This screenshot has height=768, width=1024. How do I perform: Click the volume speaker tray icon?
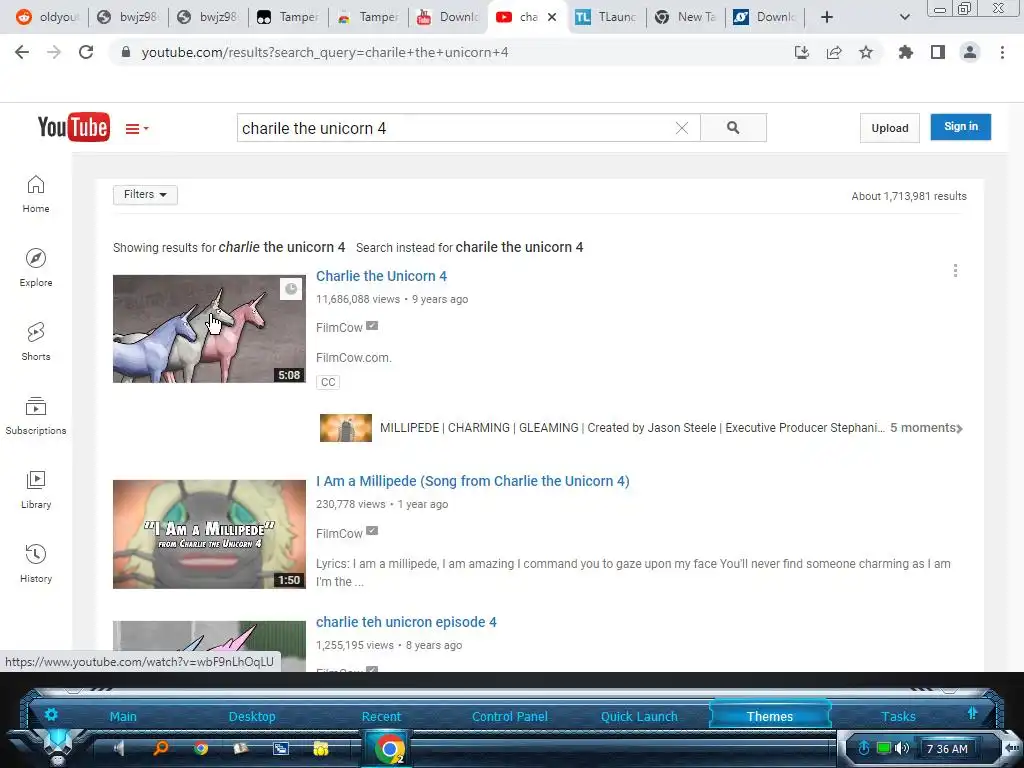pyautogui.click(x=903, y=748)
